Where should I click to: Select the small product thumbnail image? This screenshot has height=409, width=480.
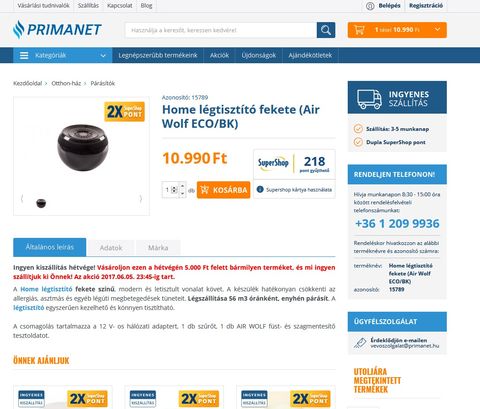click(x=41, y=203)
